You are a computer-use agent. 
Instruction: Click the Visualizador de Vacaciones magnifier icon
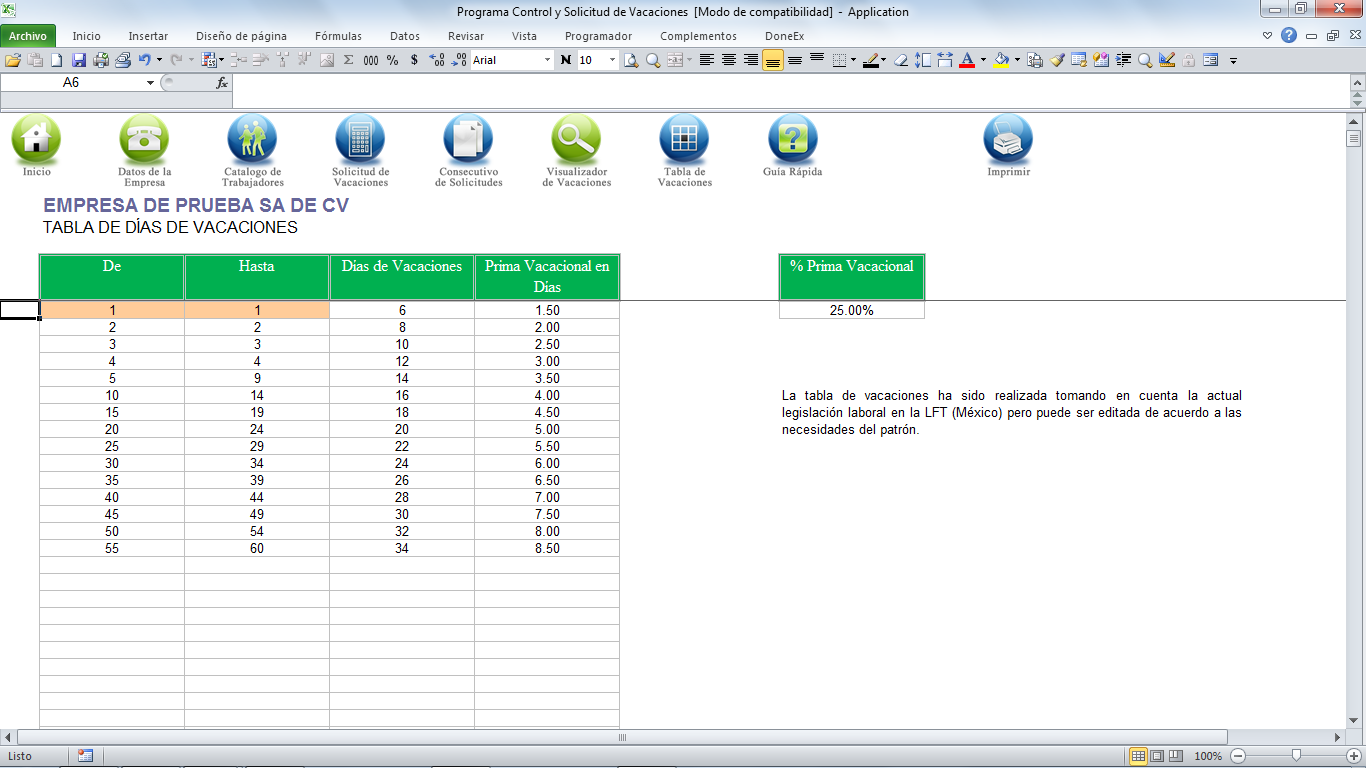click(x=576, y=140)
